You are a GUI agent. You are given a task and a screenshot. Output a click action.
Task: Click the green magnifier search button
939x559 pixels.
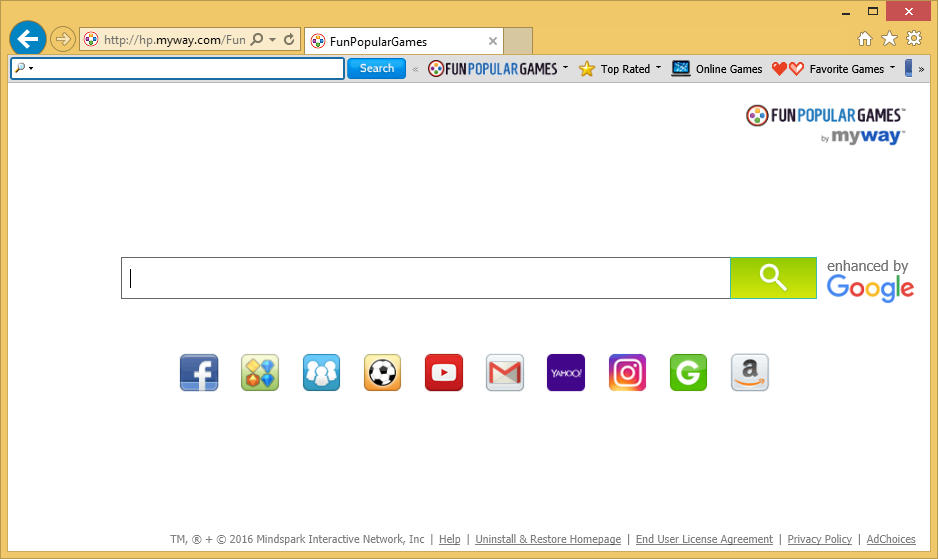(773, 278)
